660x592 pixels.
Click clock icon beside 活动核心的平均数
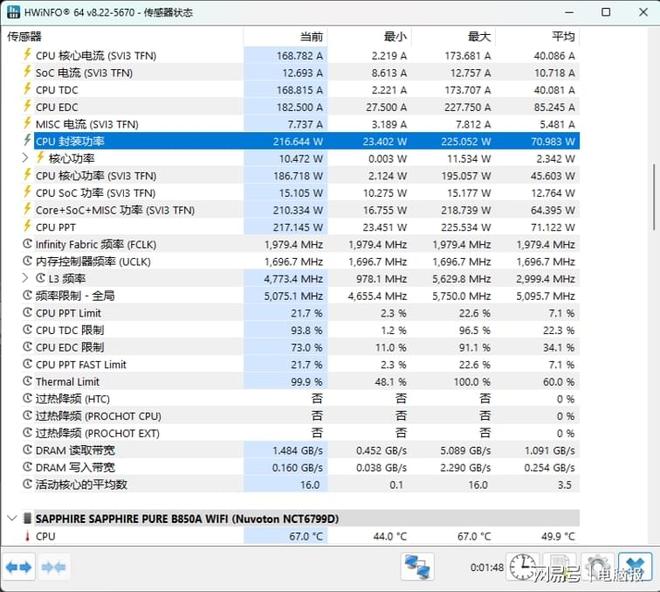tap(27, 484)
